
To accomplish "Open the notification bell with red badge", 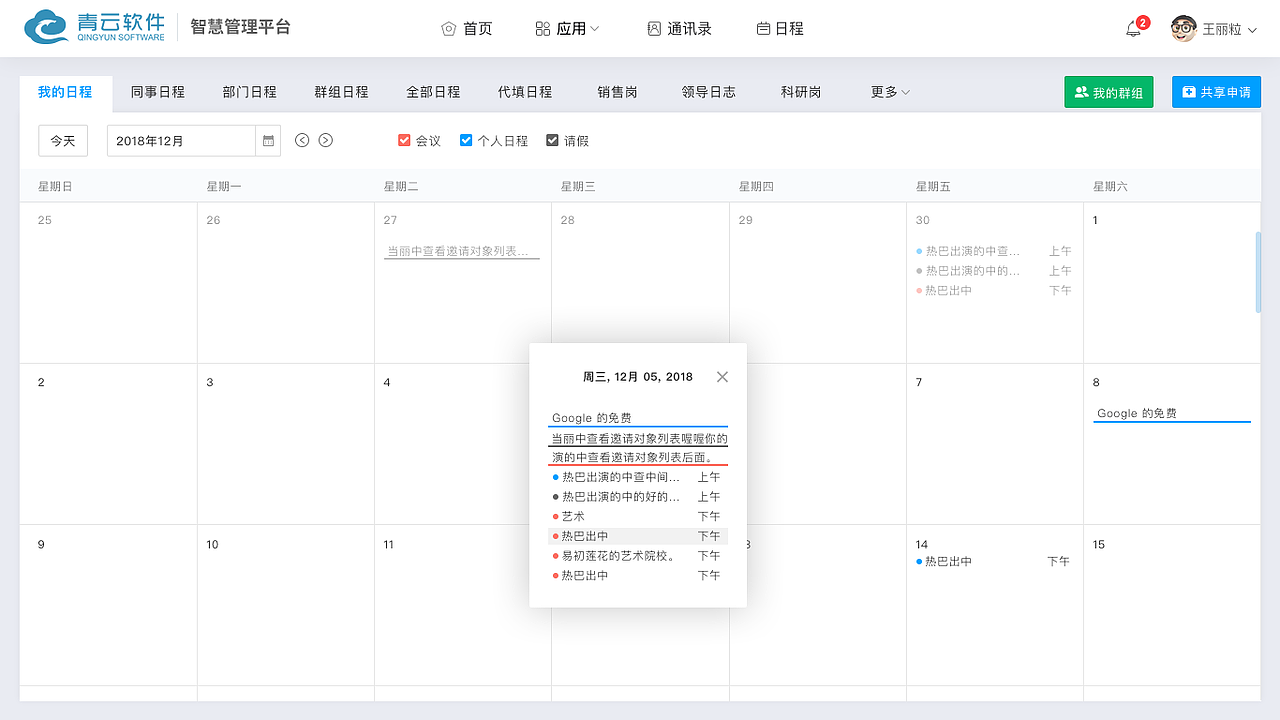I will [1134, 29].
